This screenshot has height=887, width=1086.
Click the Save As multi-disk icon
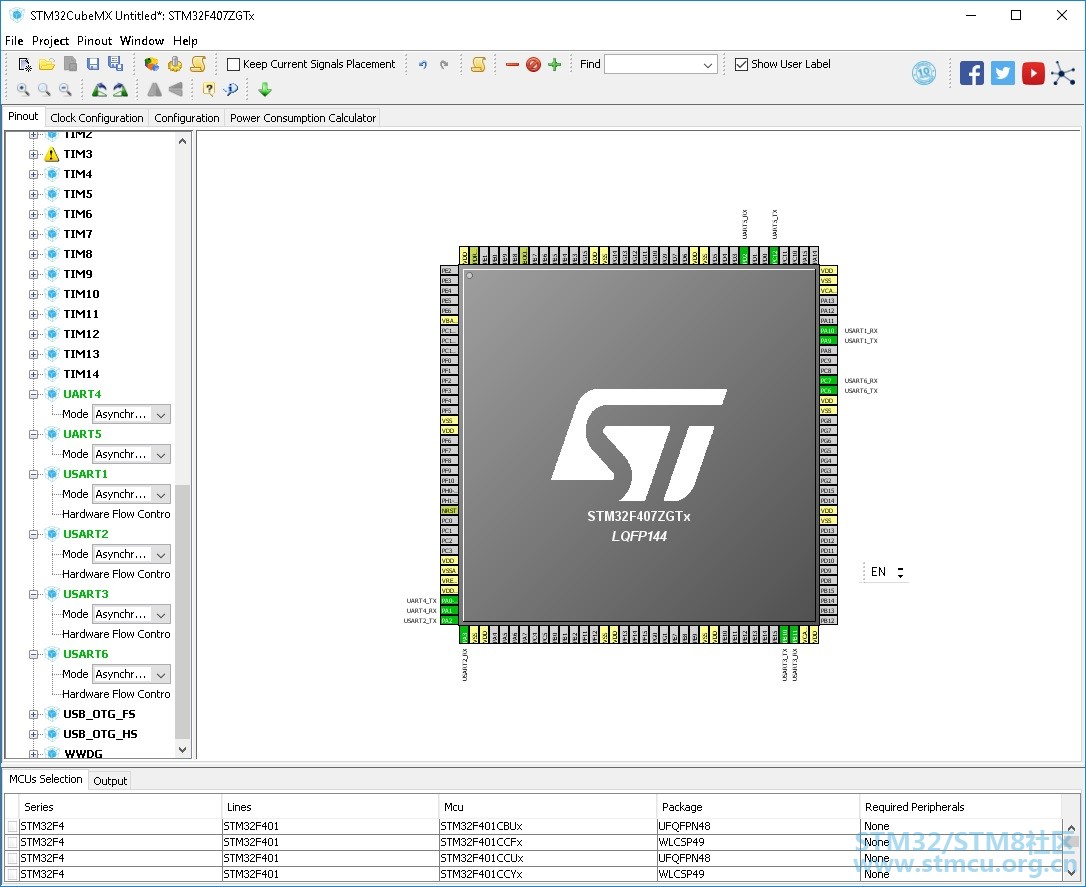point(116,64)
